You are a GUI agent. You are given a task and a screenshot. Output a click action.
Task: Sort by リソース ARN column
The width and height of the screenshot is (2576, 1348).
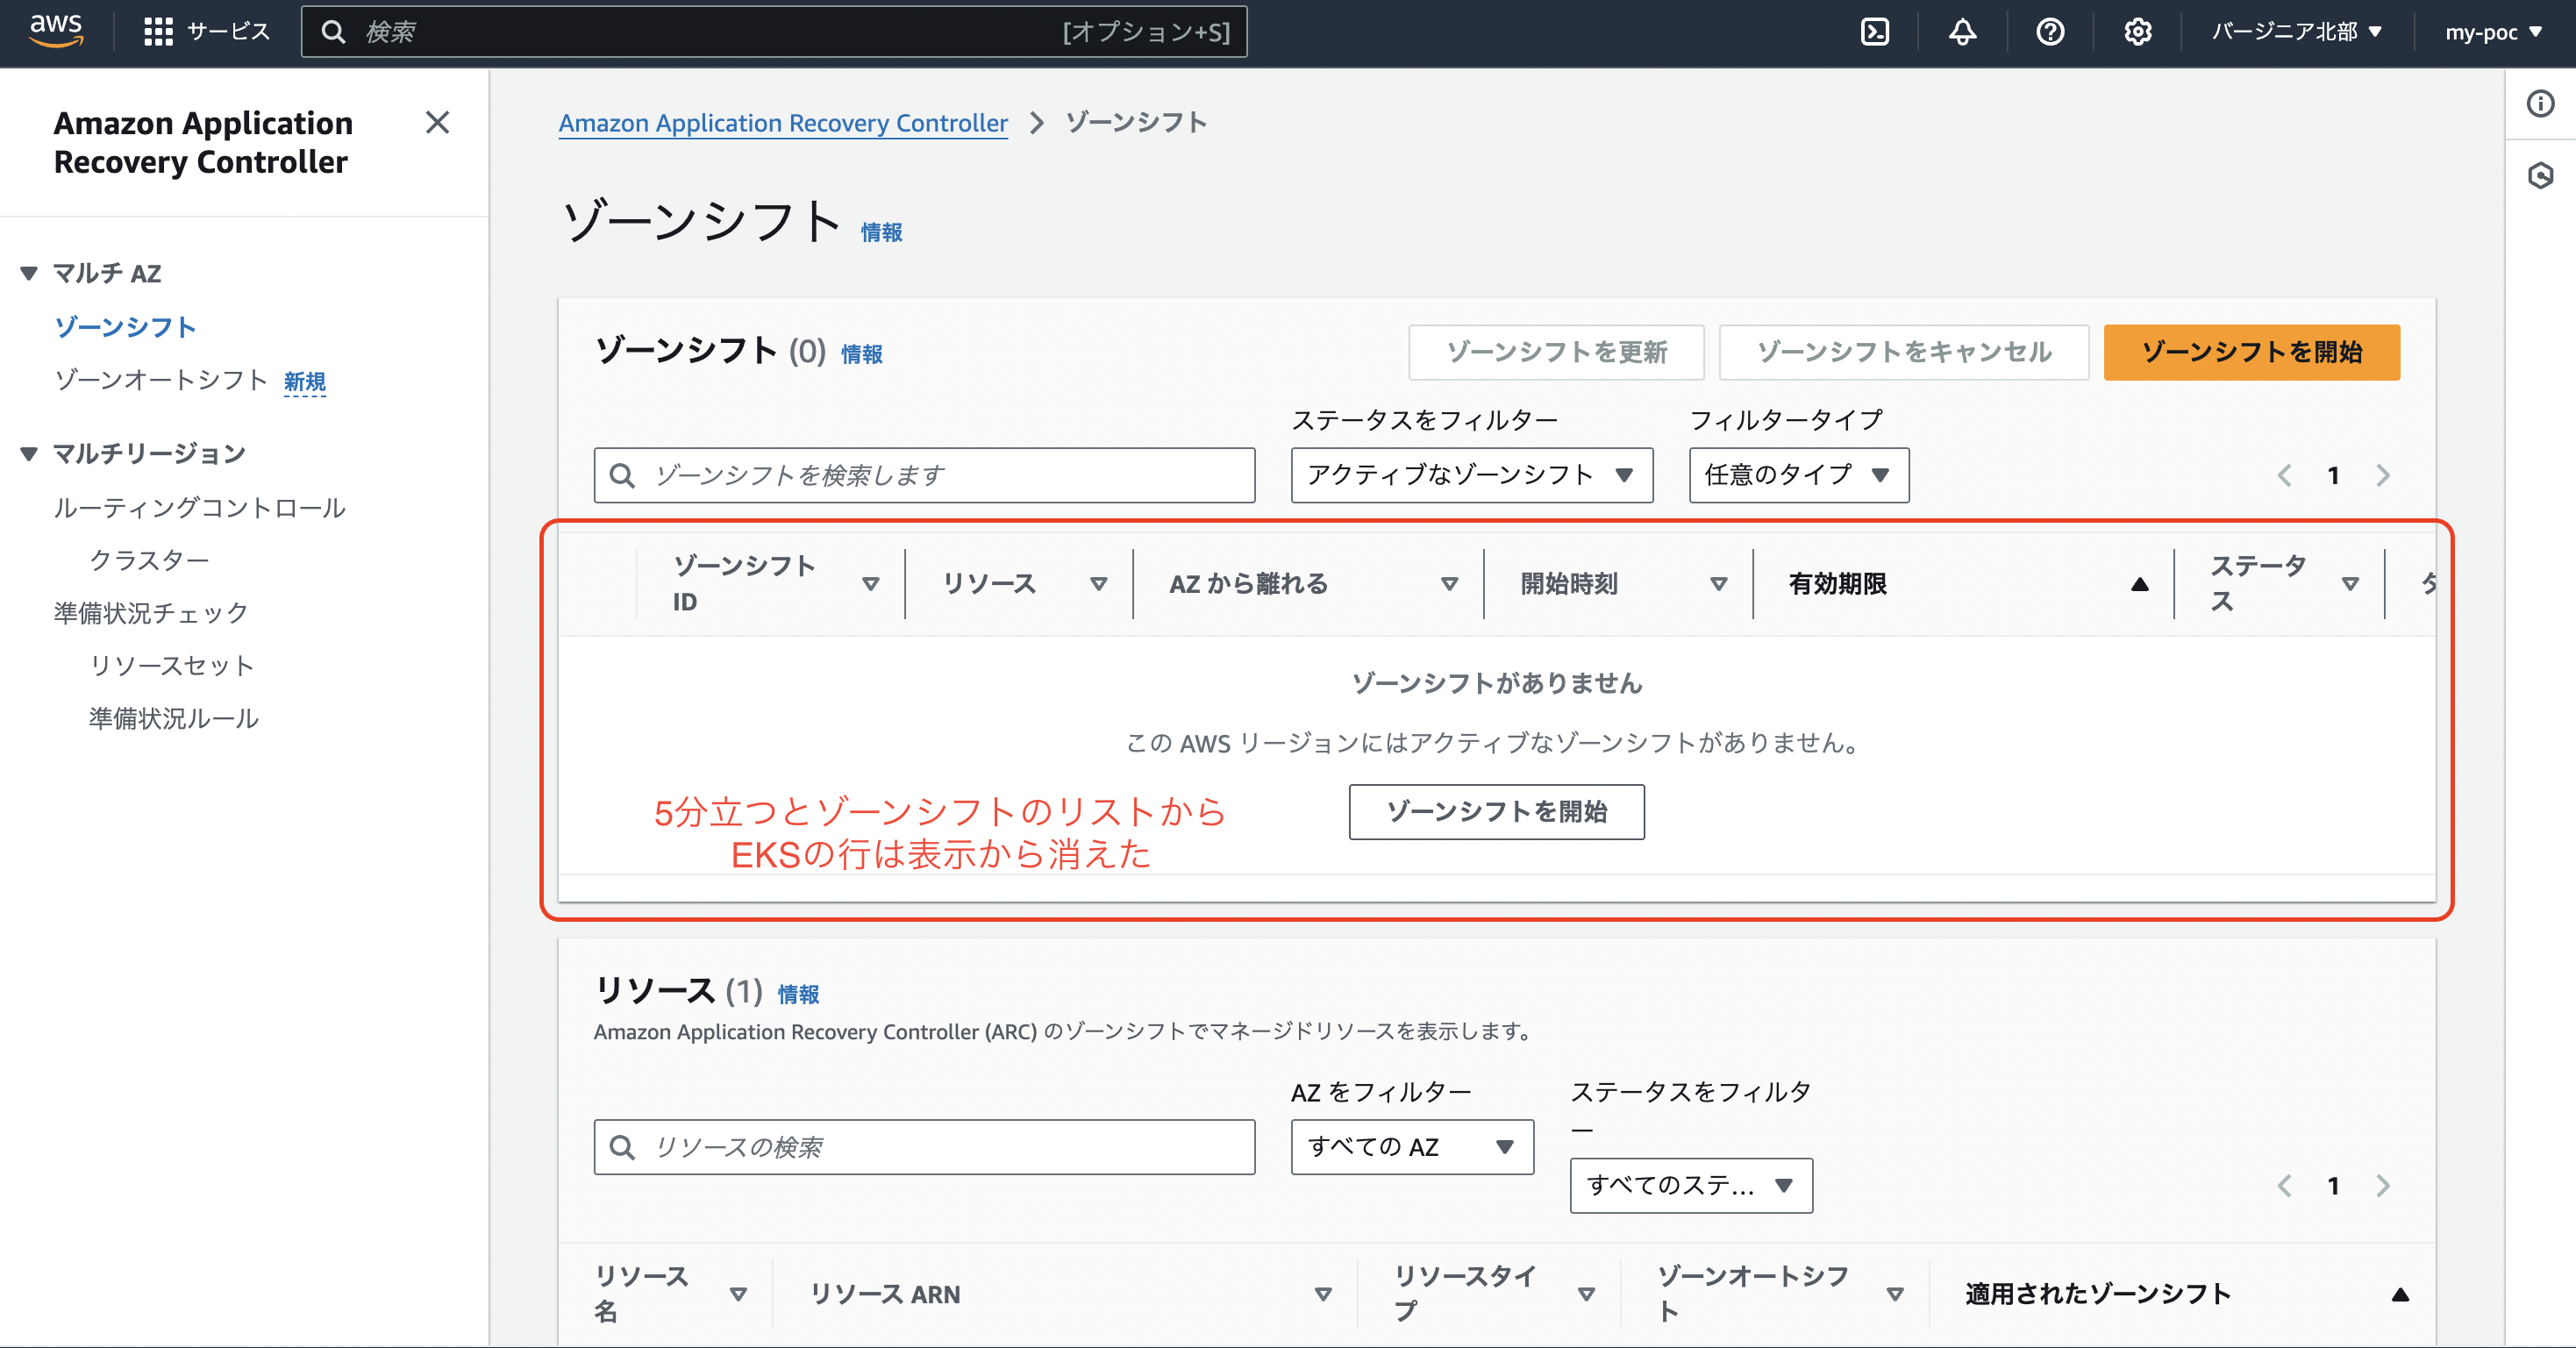click(1322, 1294)
